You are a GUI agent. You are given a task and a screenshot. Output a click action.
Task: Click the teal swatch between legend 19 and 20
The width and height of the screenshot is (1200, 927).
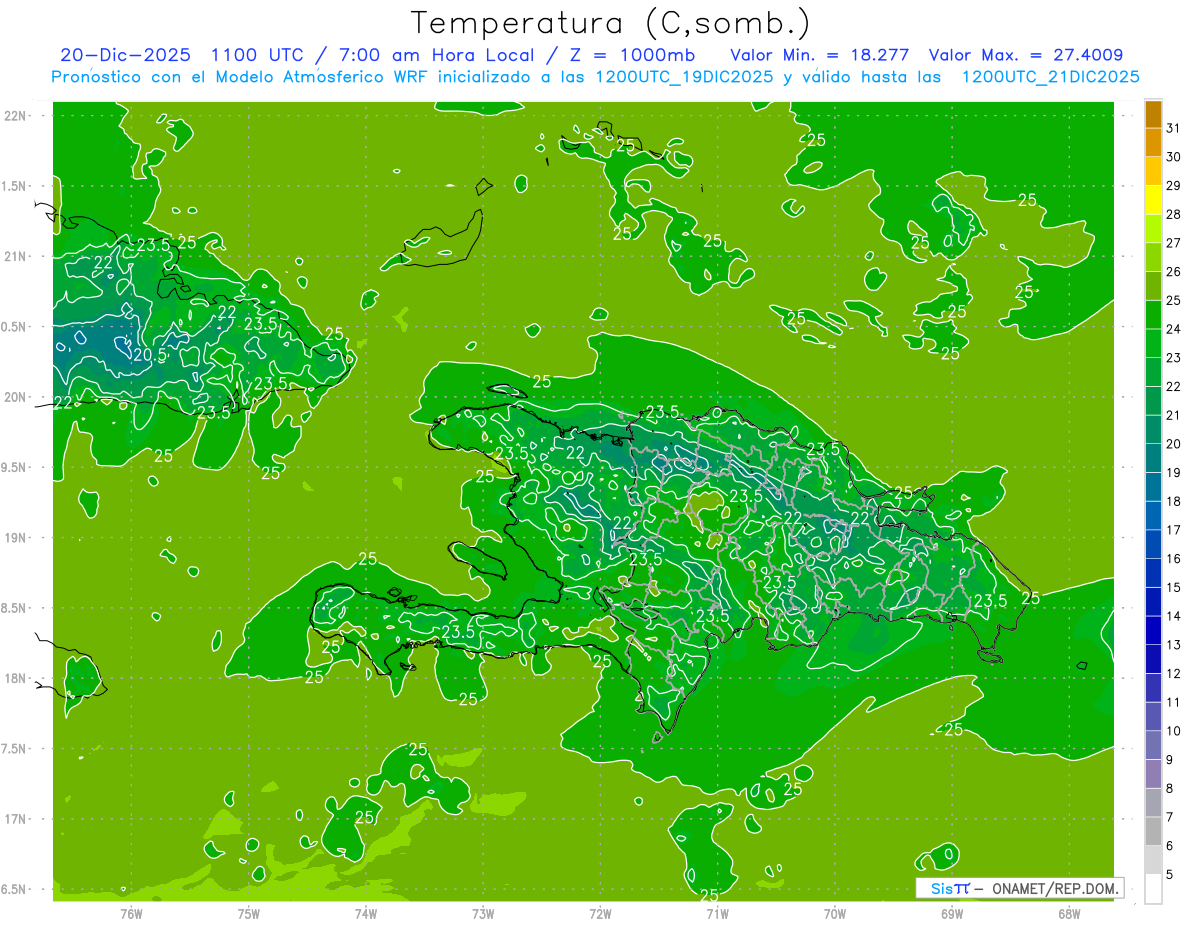click(1154, 458)
